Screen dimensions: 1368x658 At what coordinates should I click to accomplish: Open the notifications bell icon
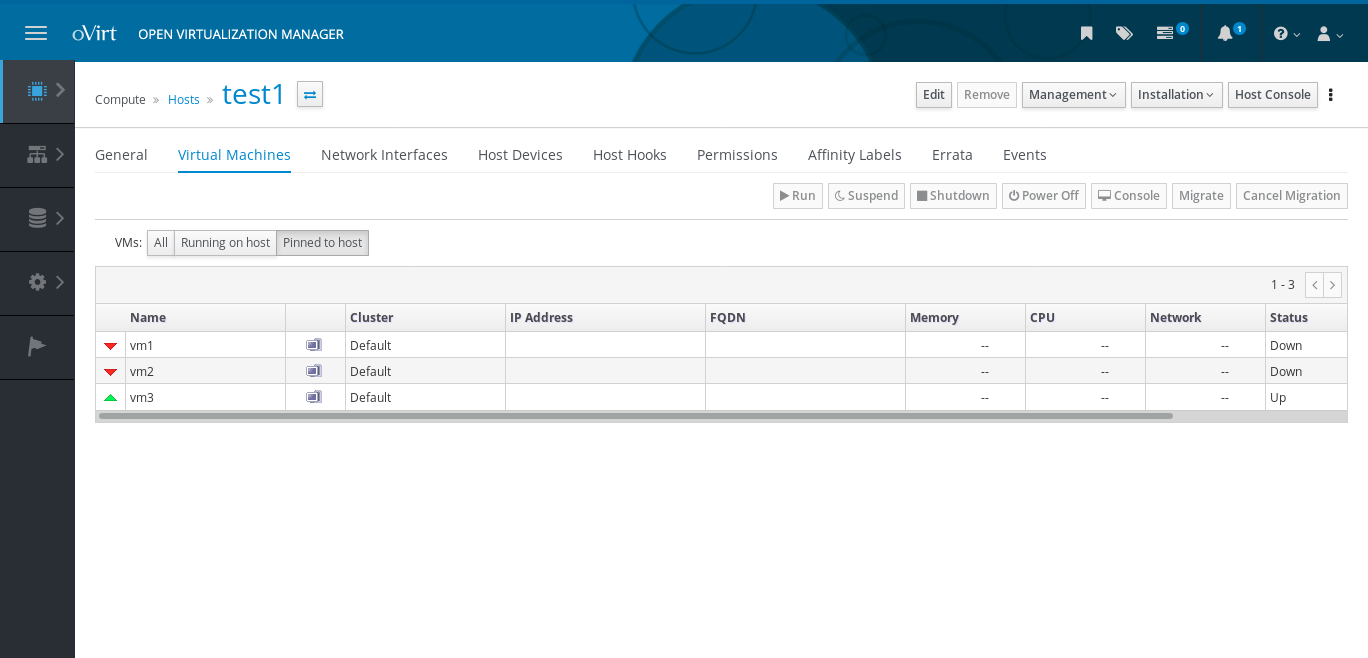[1225, 33]
